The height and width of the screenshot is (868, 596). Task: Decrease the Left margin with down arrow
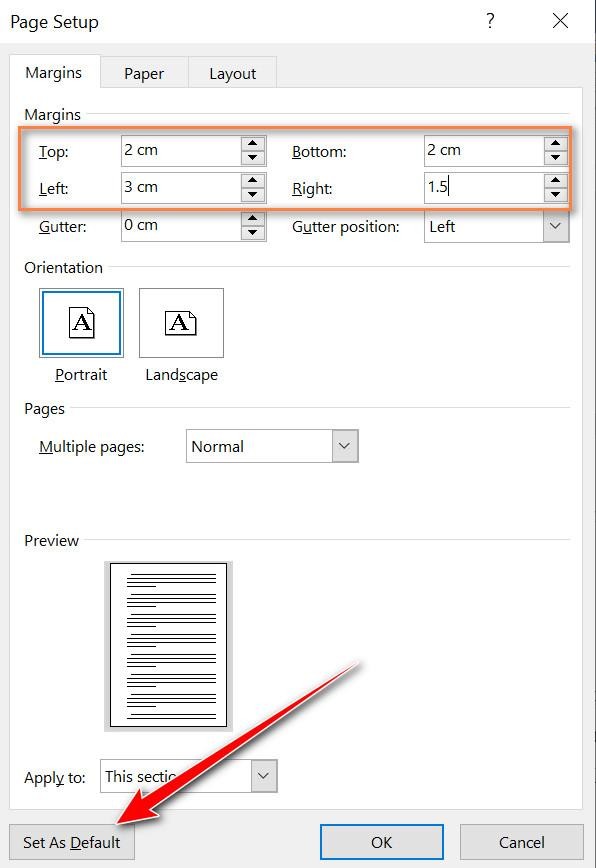pyautogui.click(x=253, y=195)
